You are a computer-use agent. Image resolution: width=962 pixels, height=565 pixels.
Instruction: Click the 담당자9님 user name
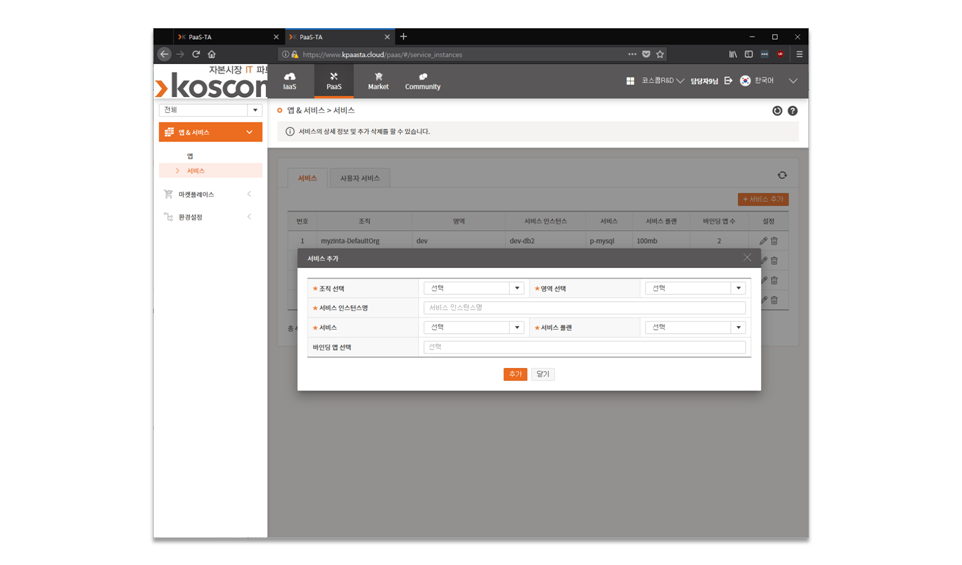(x=704, y=81)
